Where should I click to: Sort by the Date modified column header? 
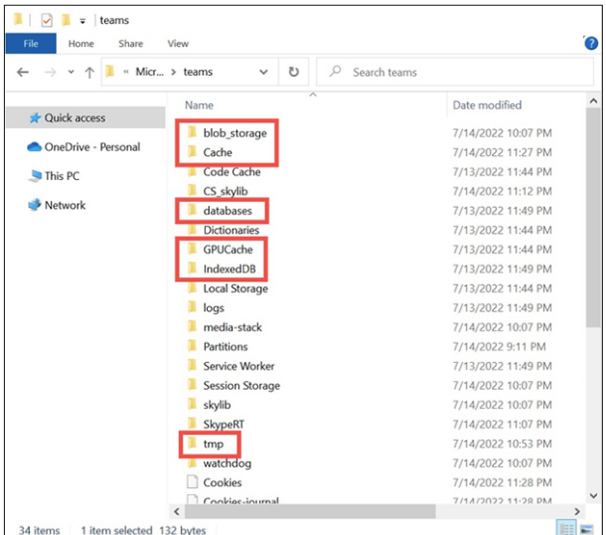[x=487, y=105]
